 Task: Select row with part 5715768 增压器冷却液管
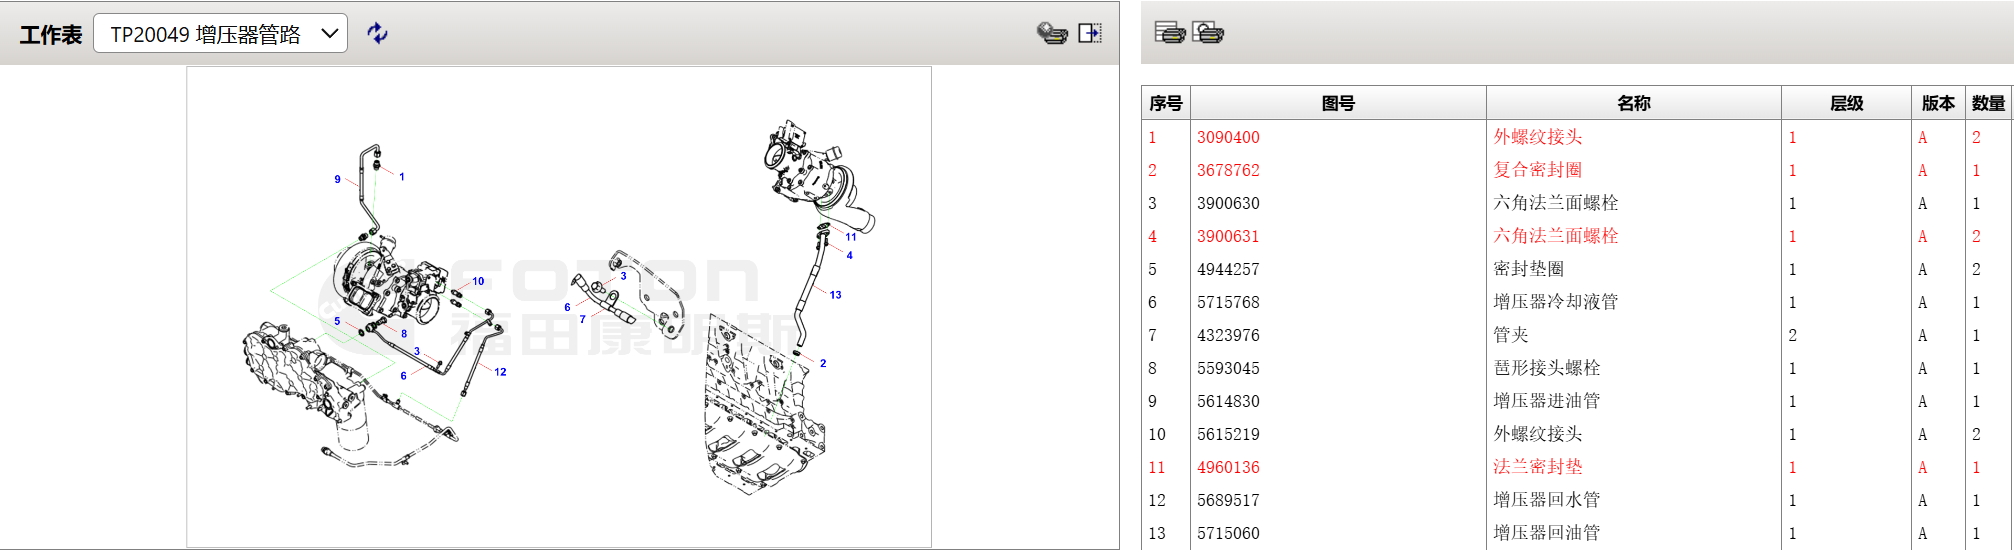(x=1555, y=302)
